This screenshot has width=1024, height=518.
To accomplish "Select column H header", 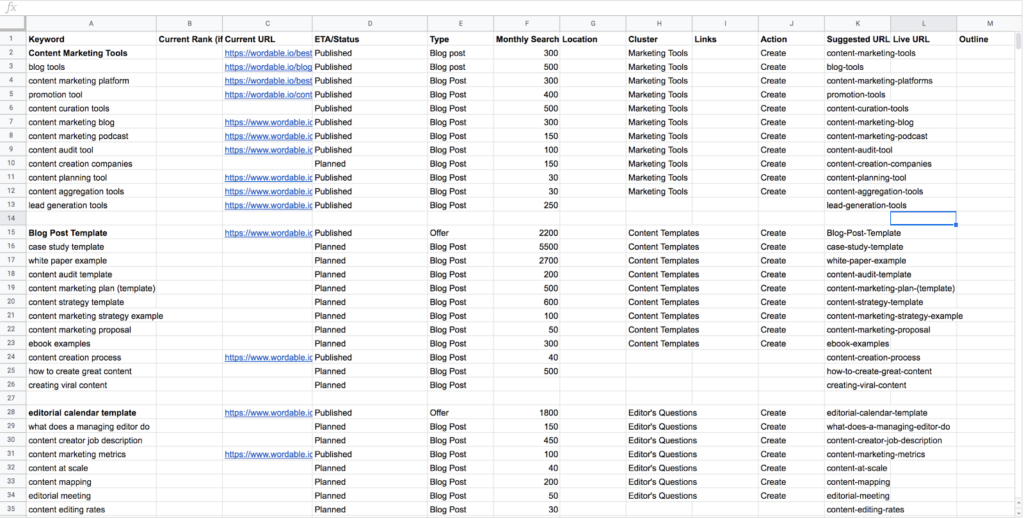I will click(659, 24).
